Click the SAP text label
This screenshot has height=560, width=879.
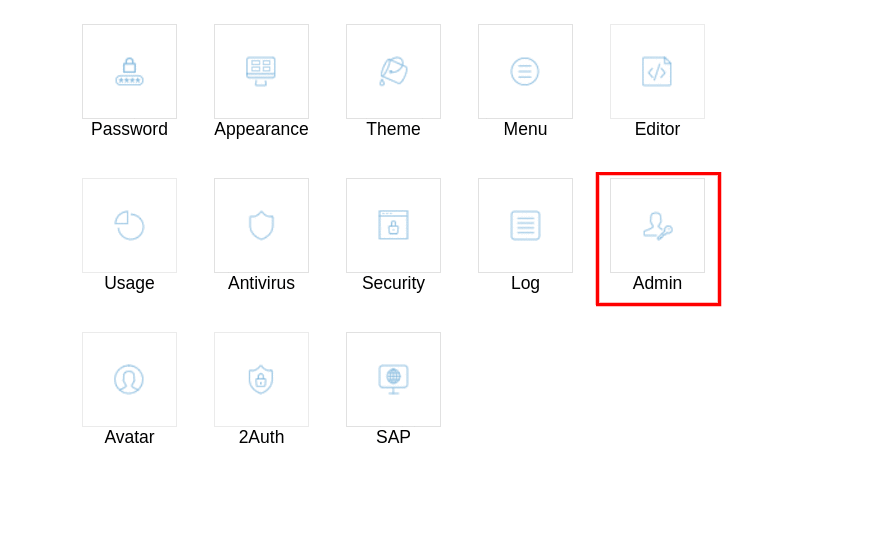coord(394,437)
